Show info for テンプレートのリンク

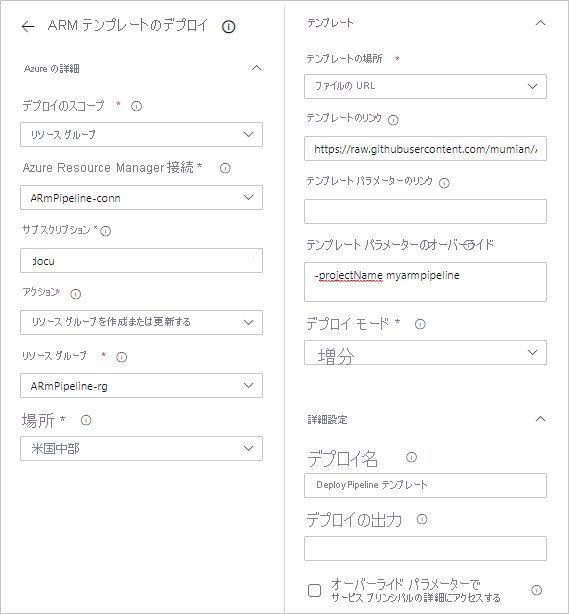[393, 120]
